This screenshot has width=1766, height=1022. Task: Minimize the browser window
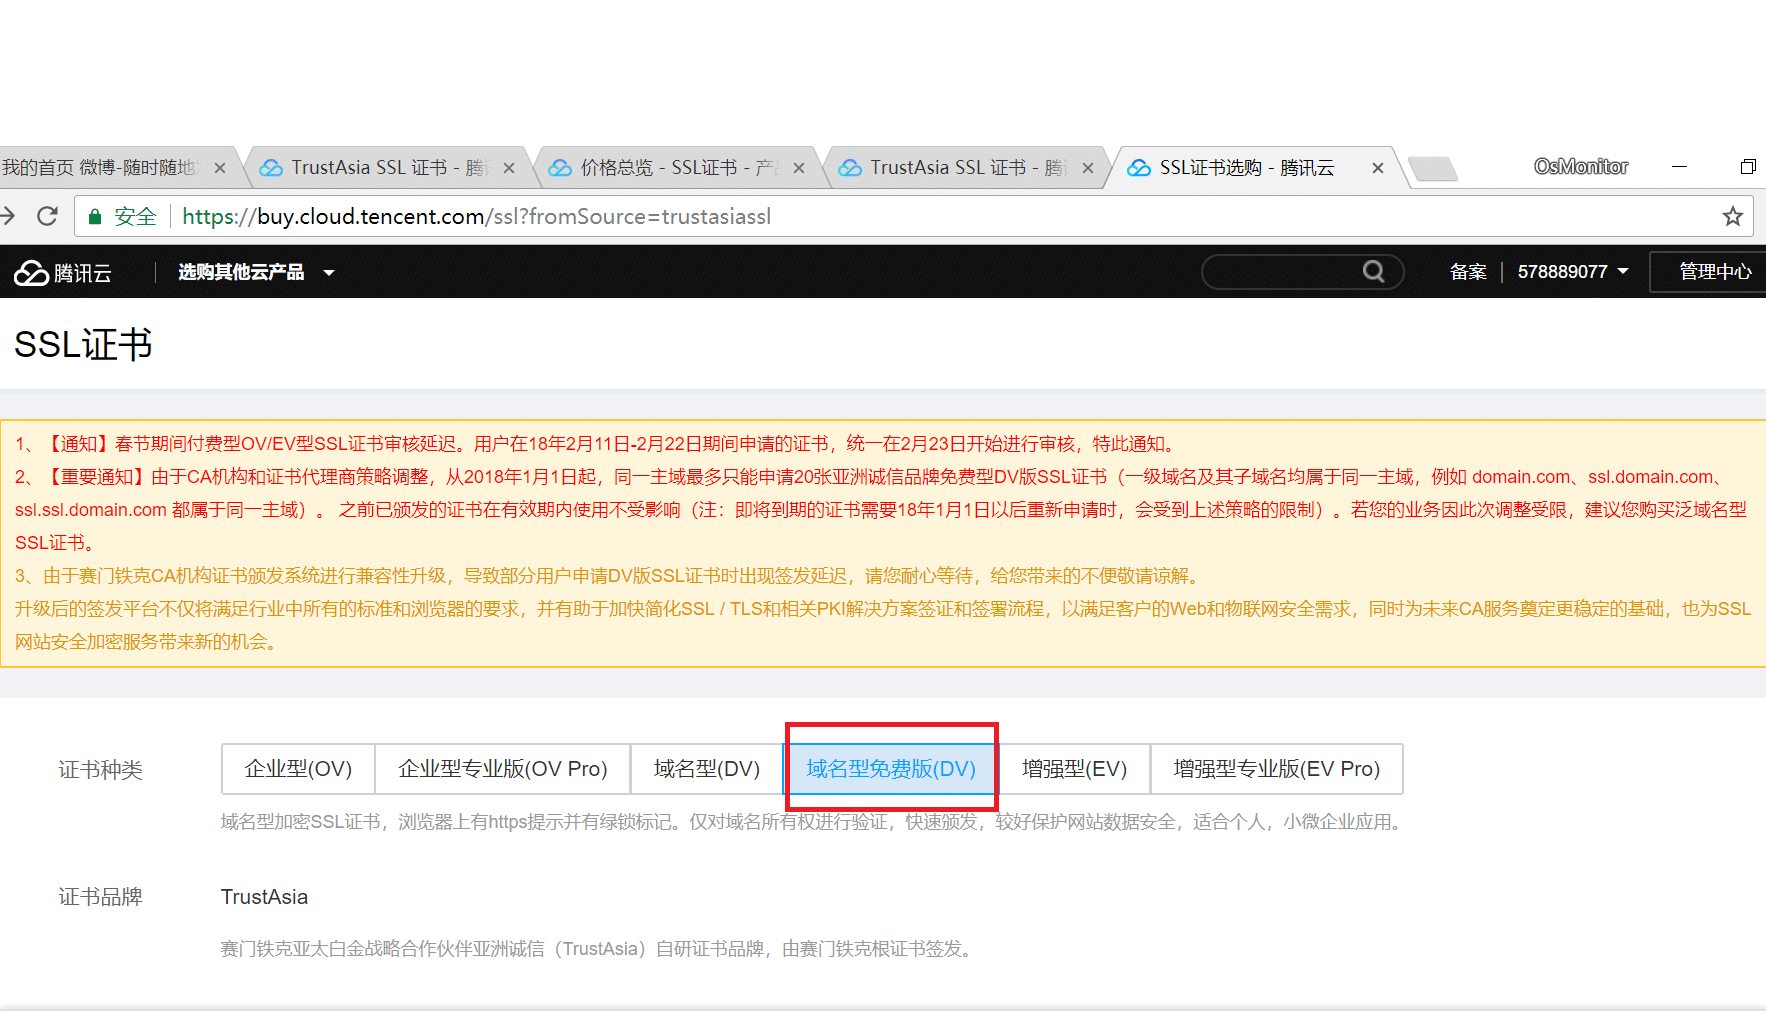(x=1679, y=167)
